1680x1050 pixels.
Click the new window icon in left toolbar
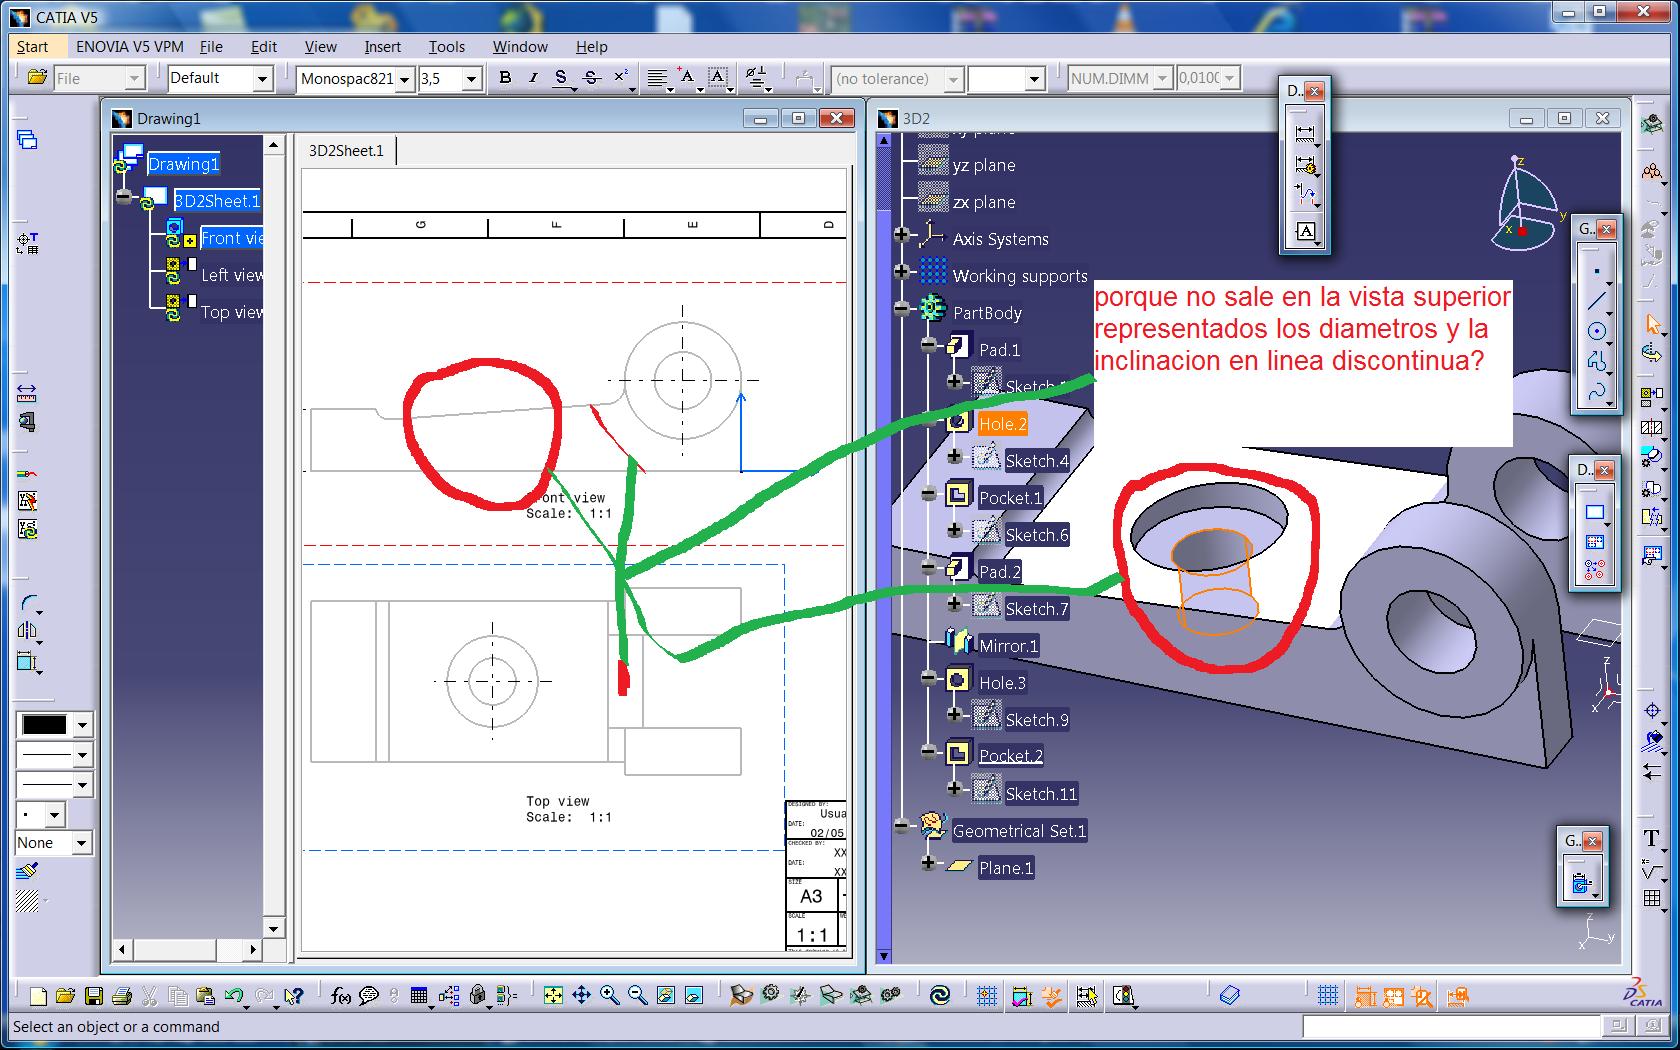point(27,139)
